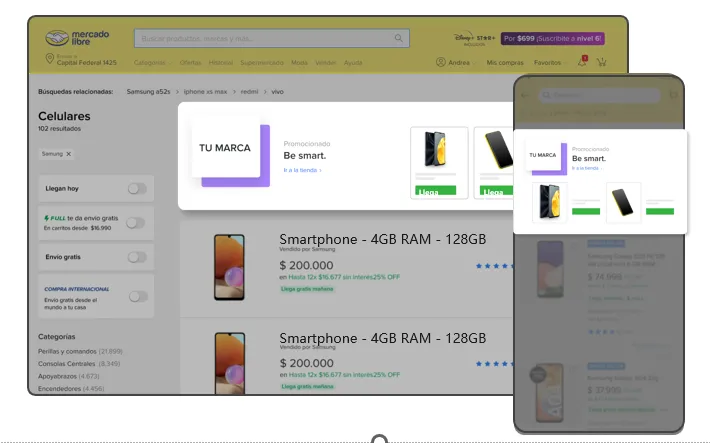Image resolution: width=710 pixels, height=443 pixels.
Task: Open the shopping cart icon
Action: [x=601, y=62]
